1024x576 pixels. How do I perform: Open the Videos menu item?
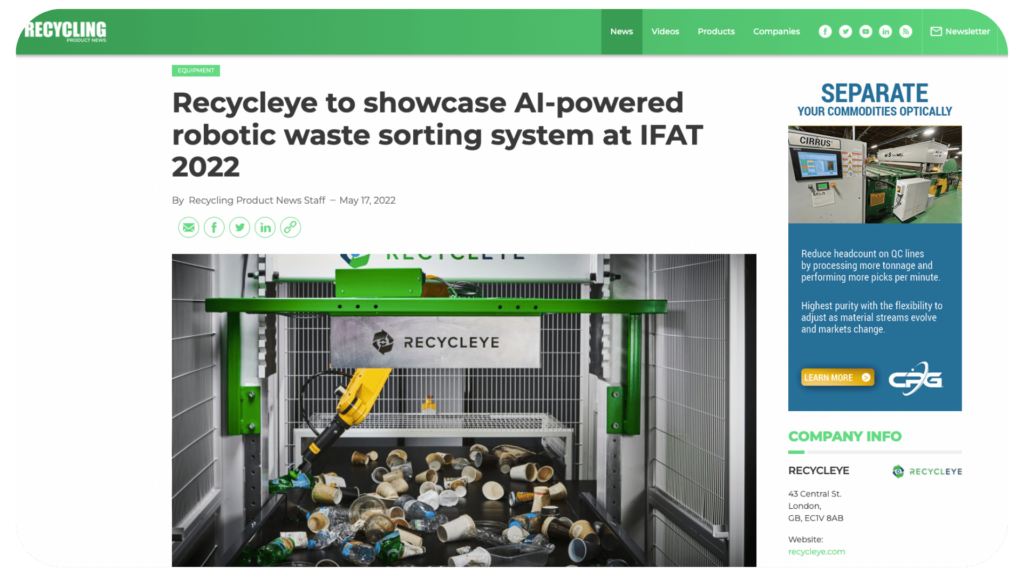(665, 31)
